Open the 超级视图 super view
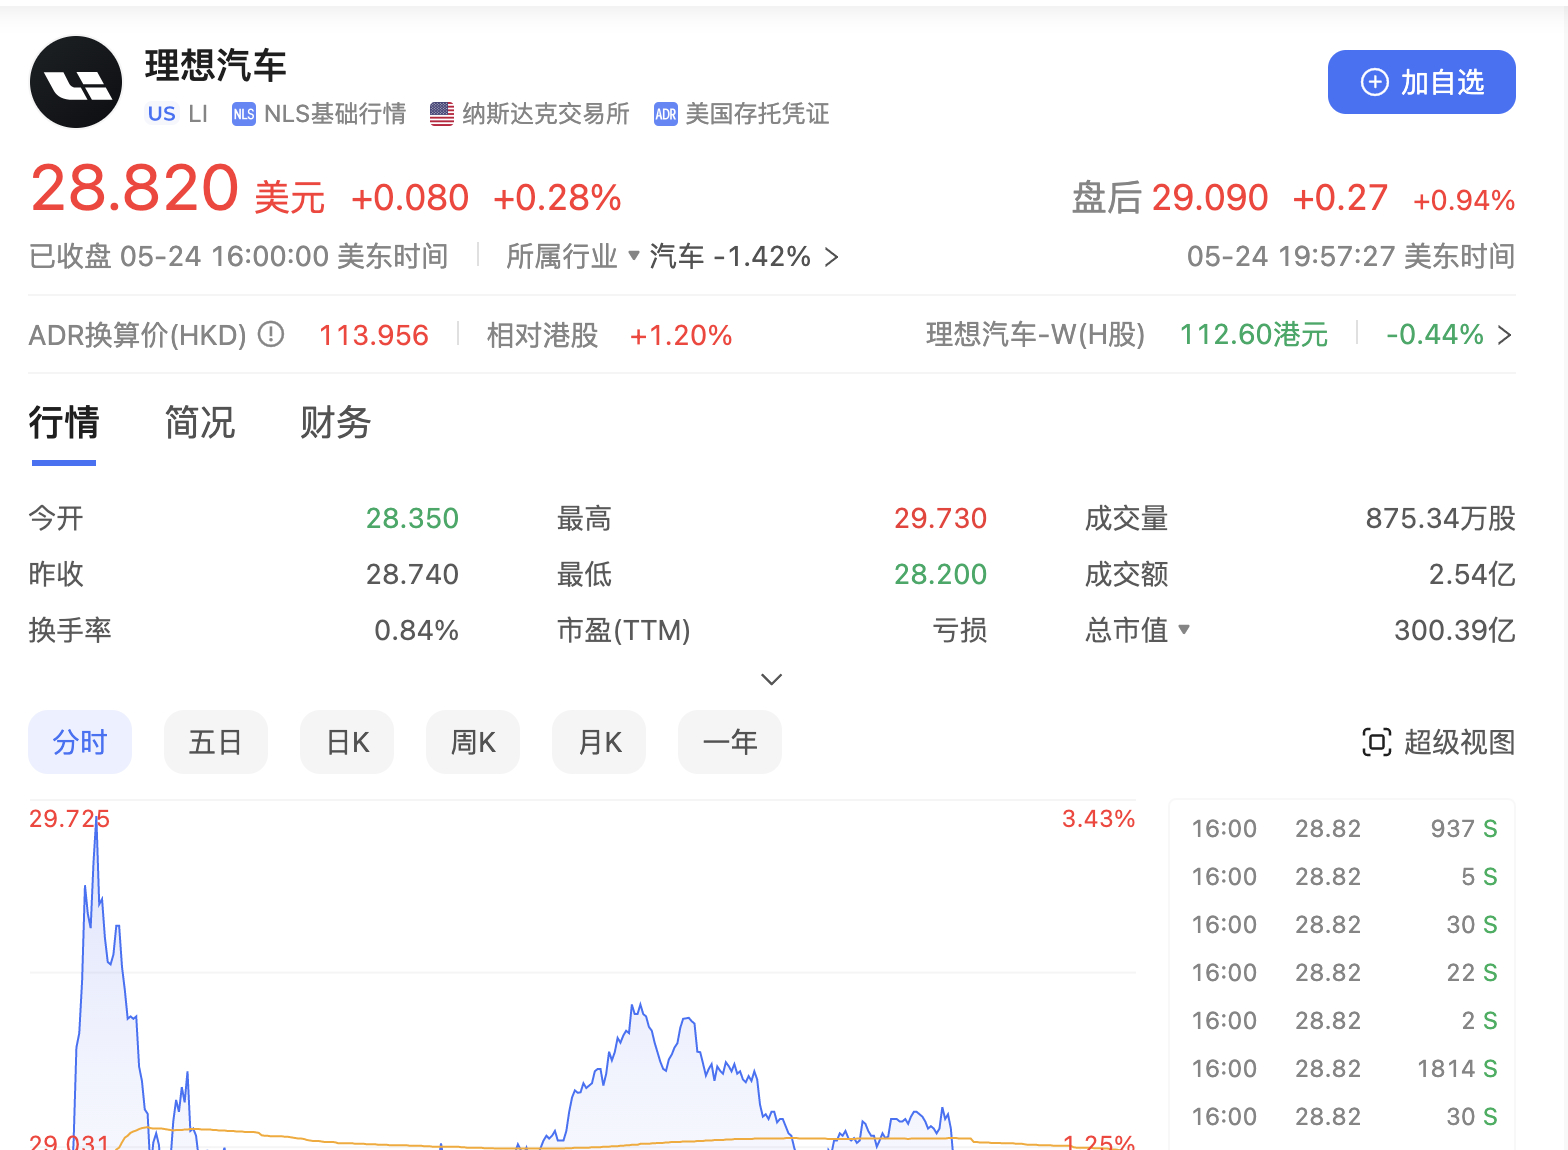The height and width of the screenshot is (1150, 1568). [x=1439, y=742]
